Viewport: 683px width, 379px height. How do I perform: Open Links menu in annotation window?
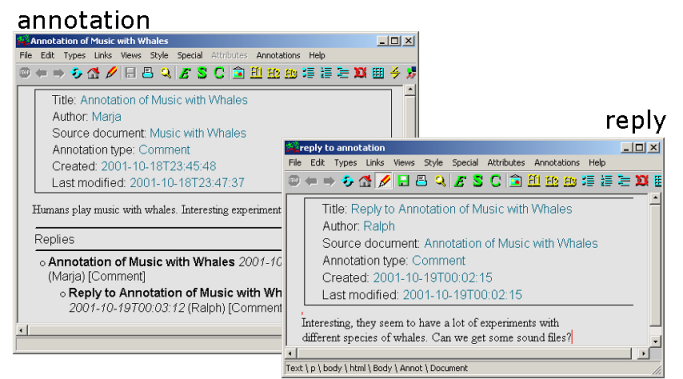(x=103, y=55)
